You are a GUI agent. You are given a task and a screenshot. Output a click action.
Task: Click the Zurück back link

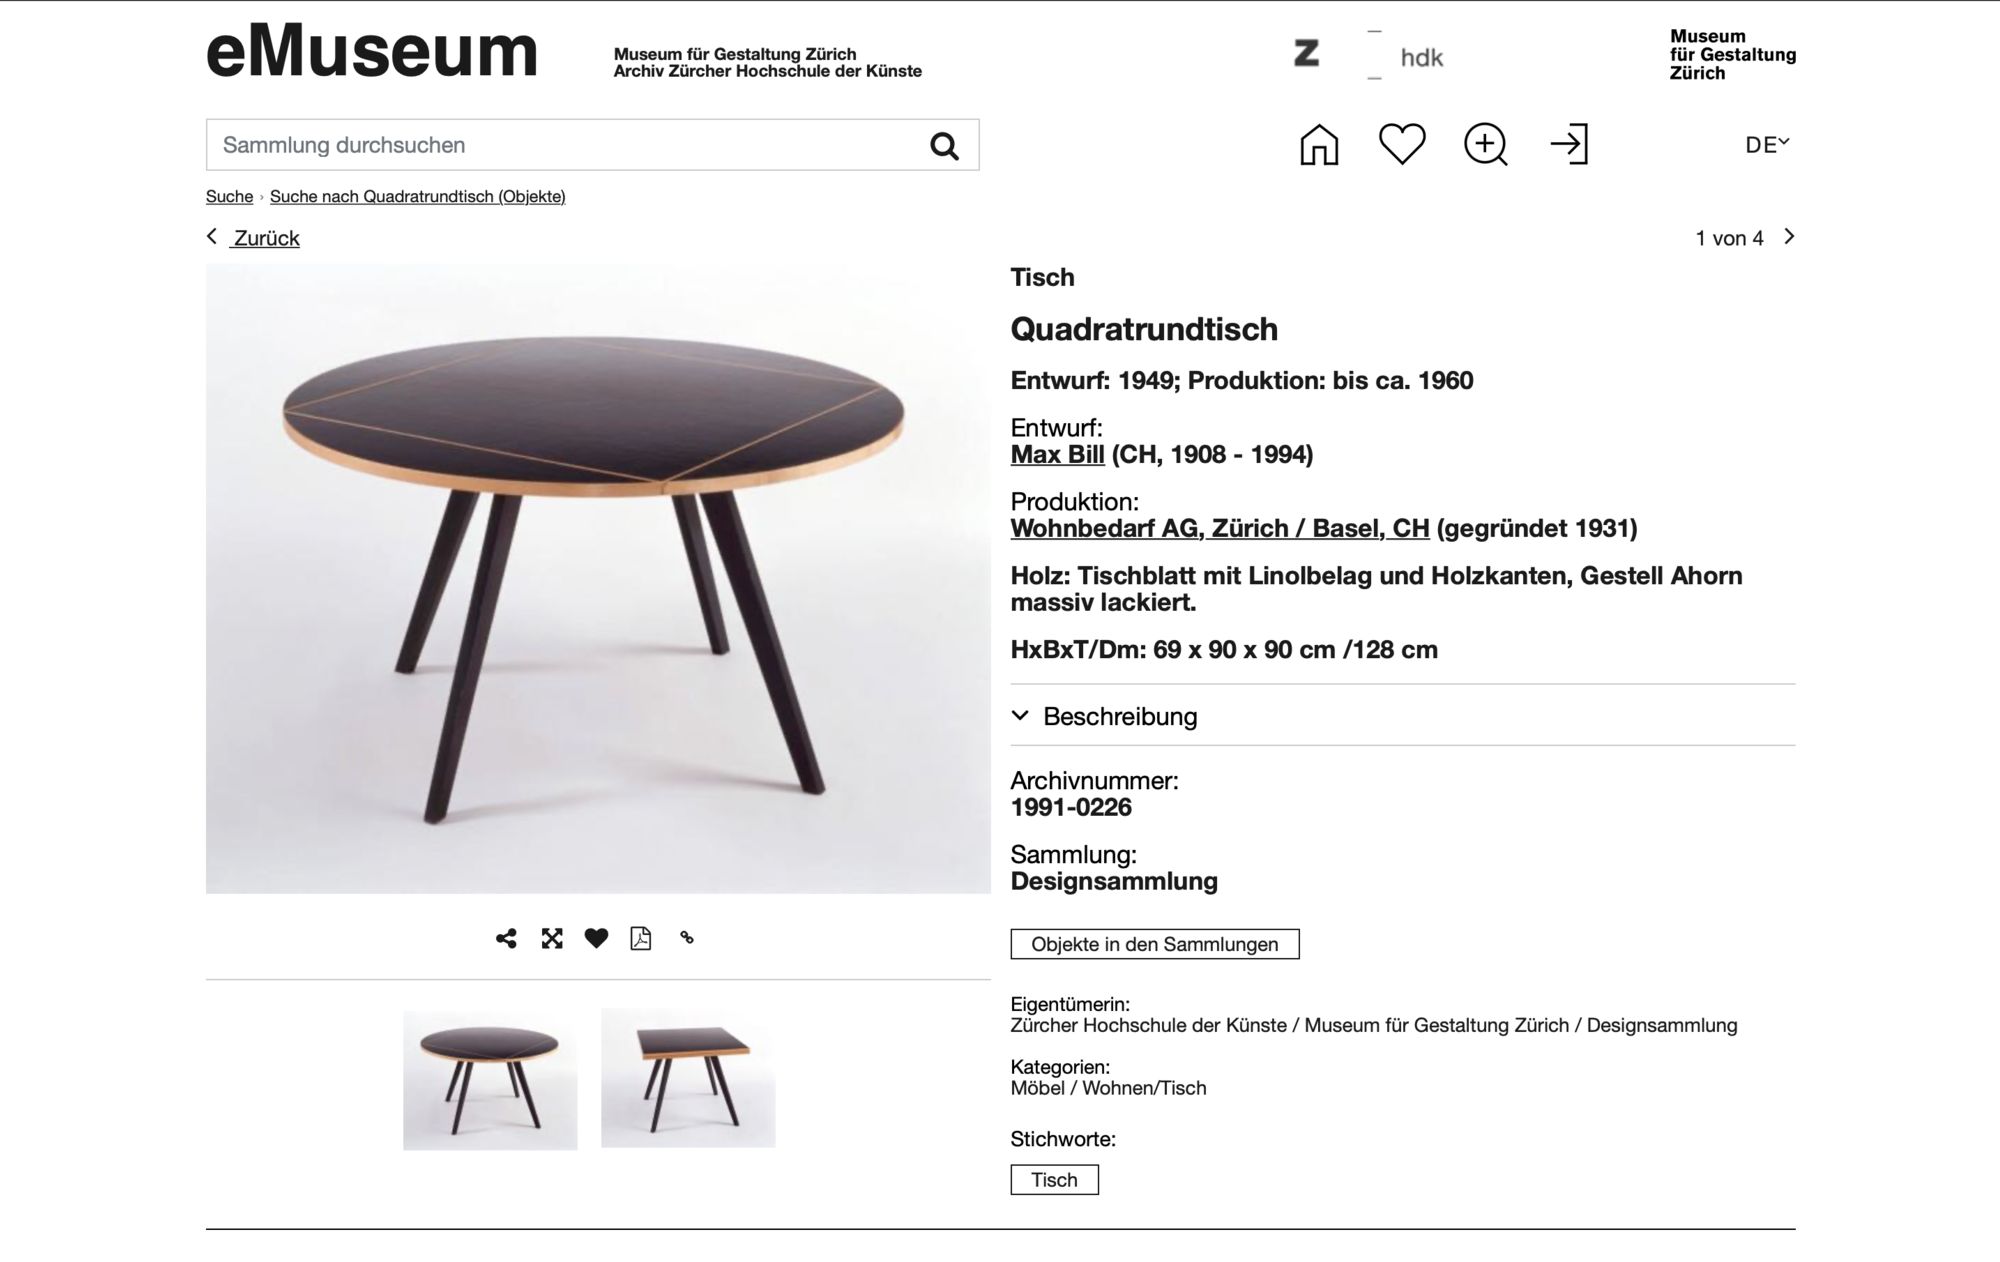[x=253, y=238]
